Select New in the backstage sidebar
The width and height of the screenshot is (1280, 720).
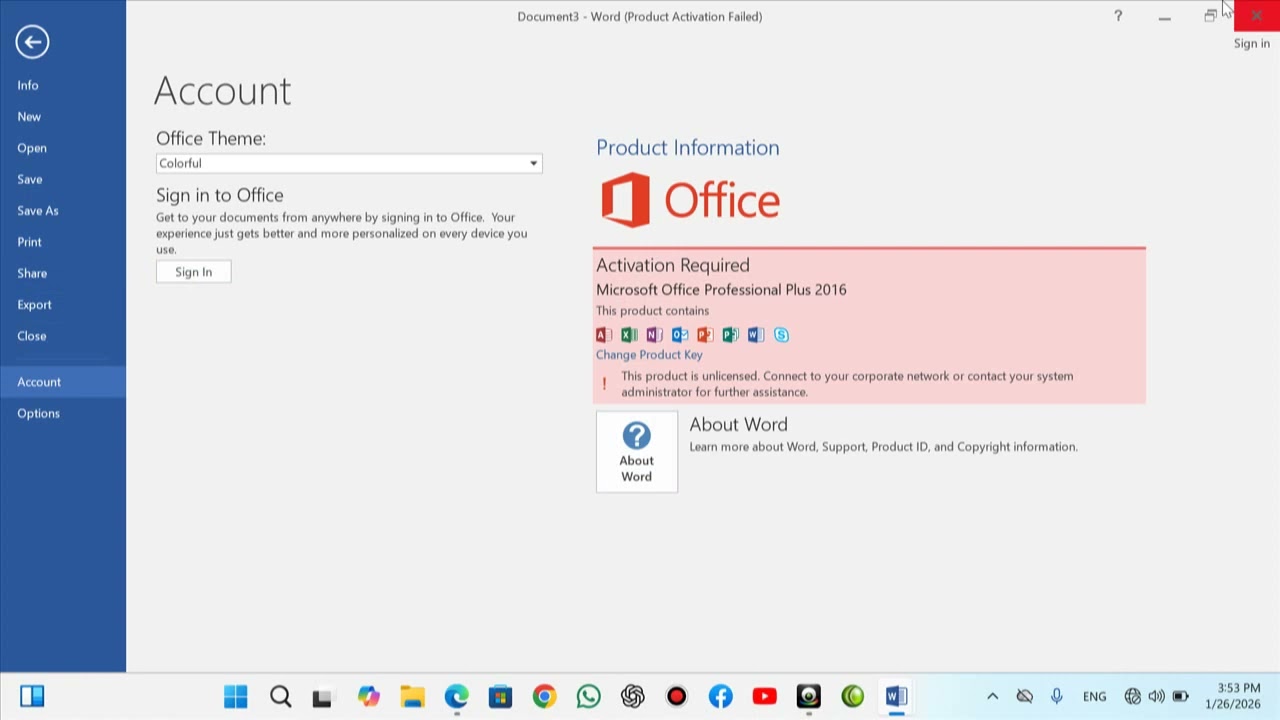(x=63, y=117)
